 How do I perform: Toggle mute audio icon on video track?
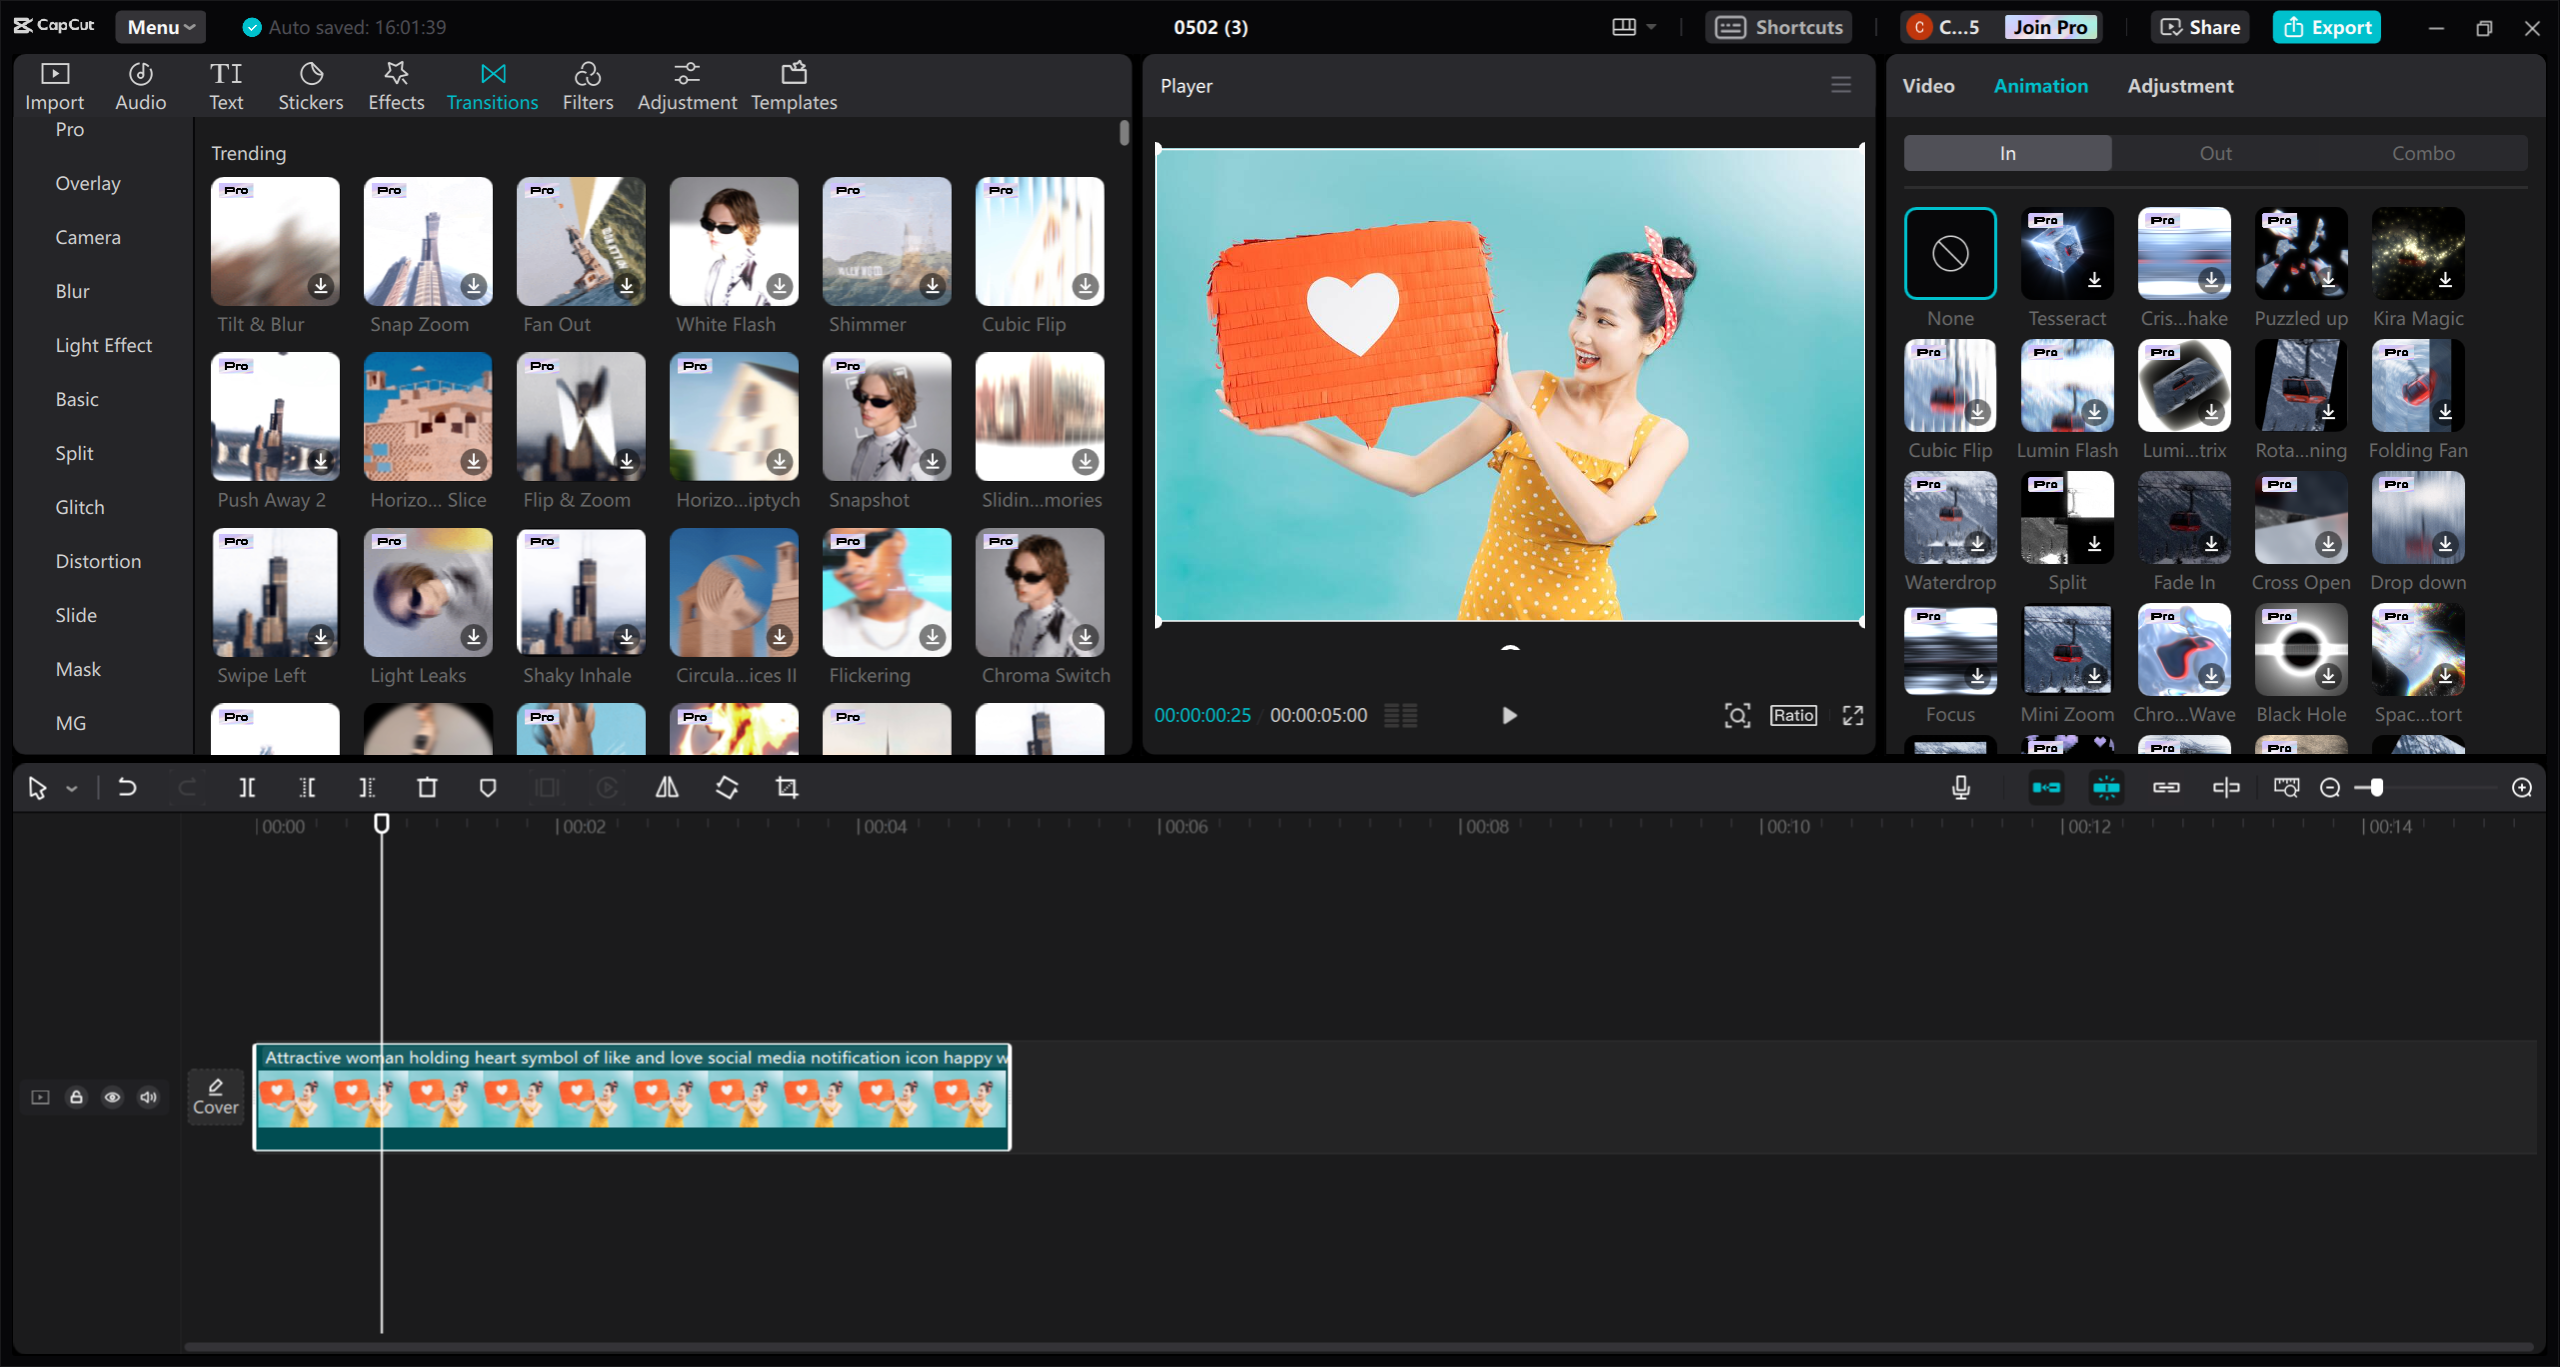[x=147, y=1098]
